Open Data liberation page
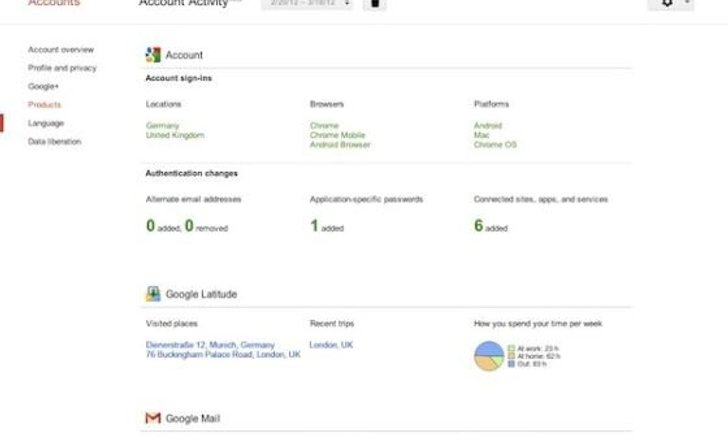Image resolution: width=728 pixels, height=437 pixels. tap(54, 142)
